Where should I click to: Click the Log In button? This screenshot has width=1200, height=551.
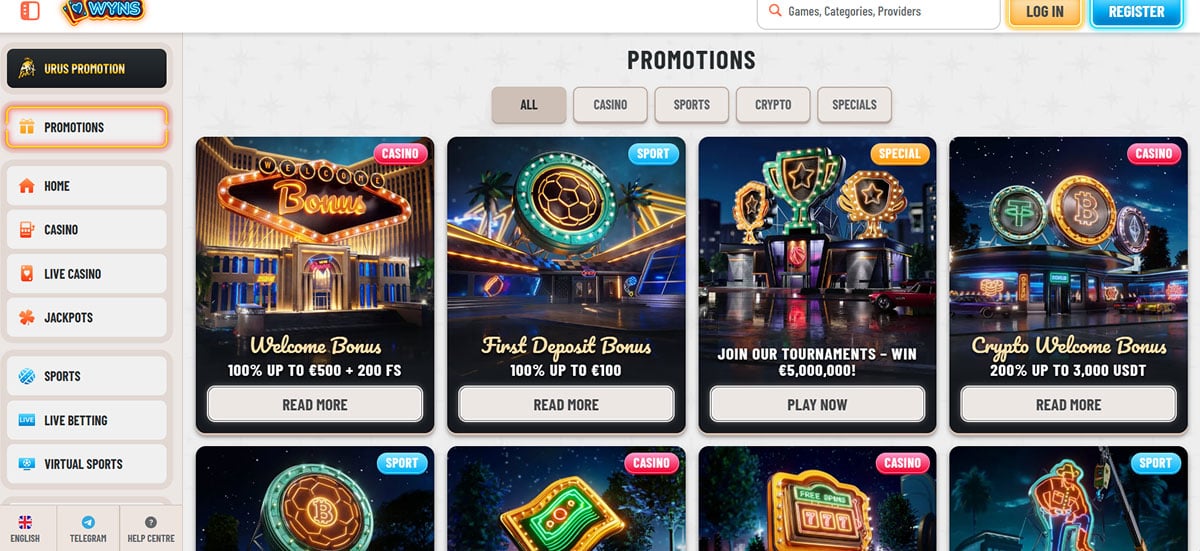point(1044,12)
